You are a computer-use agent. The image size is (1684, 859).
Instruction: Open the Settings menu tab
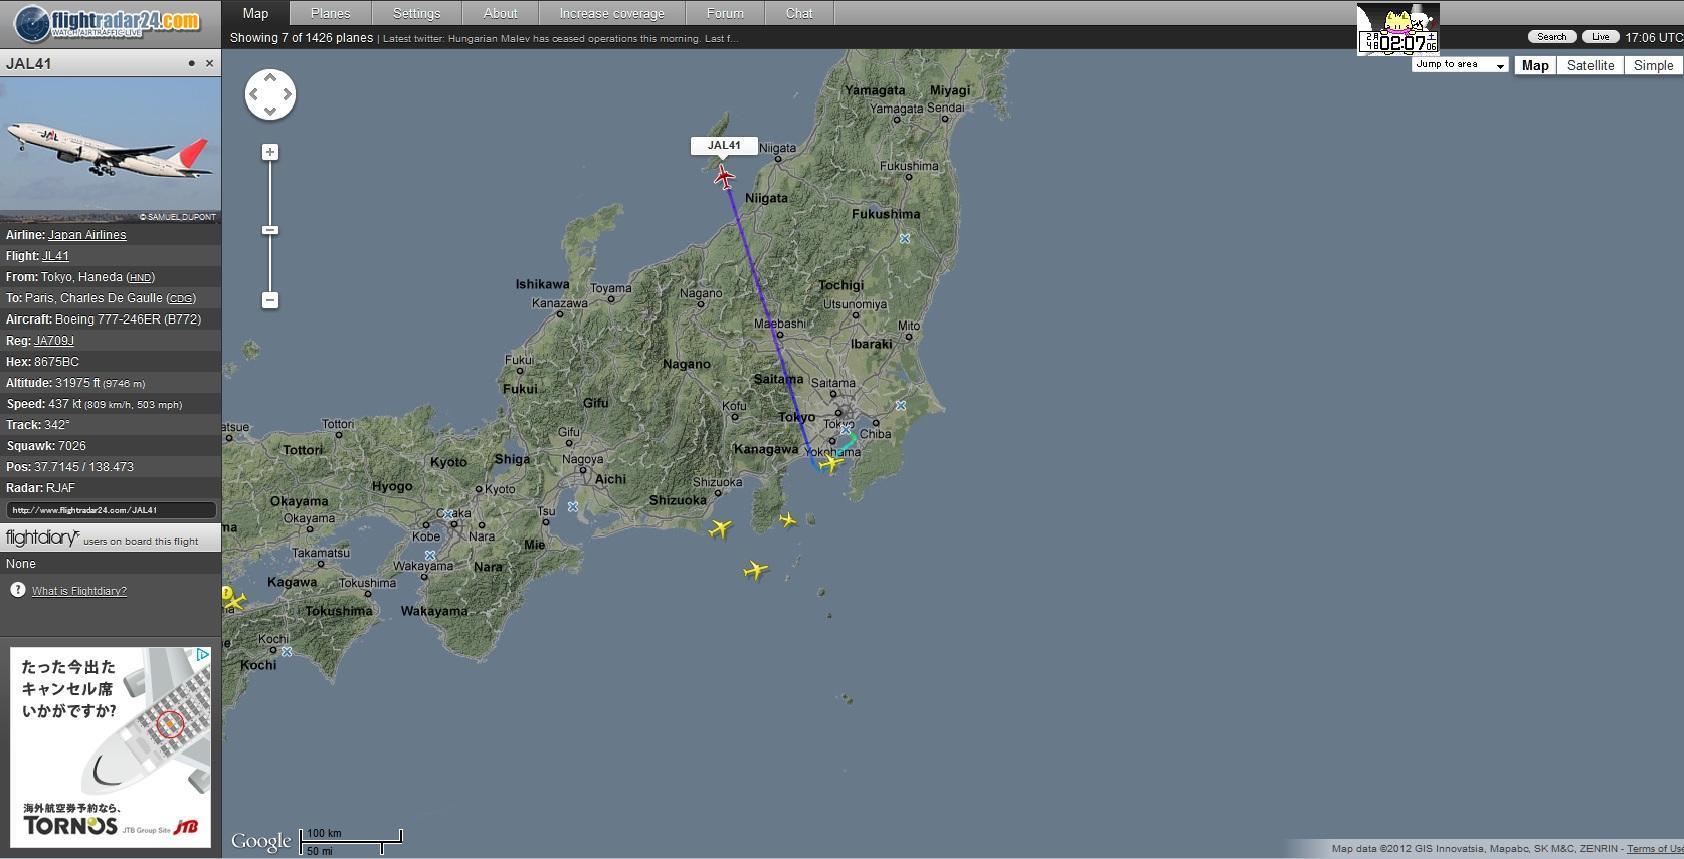pos(416,13)
